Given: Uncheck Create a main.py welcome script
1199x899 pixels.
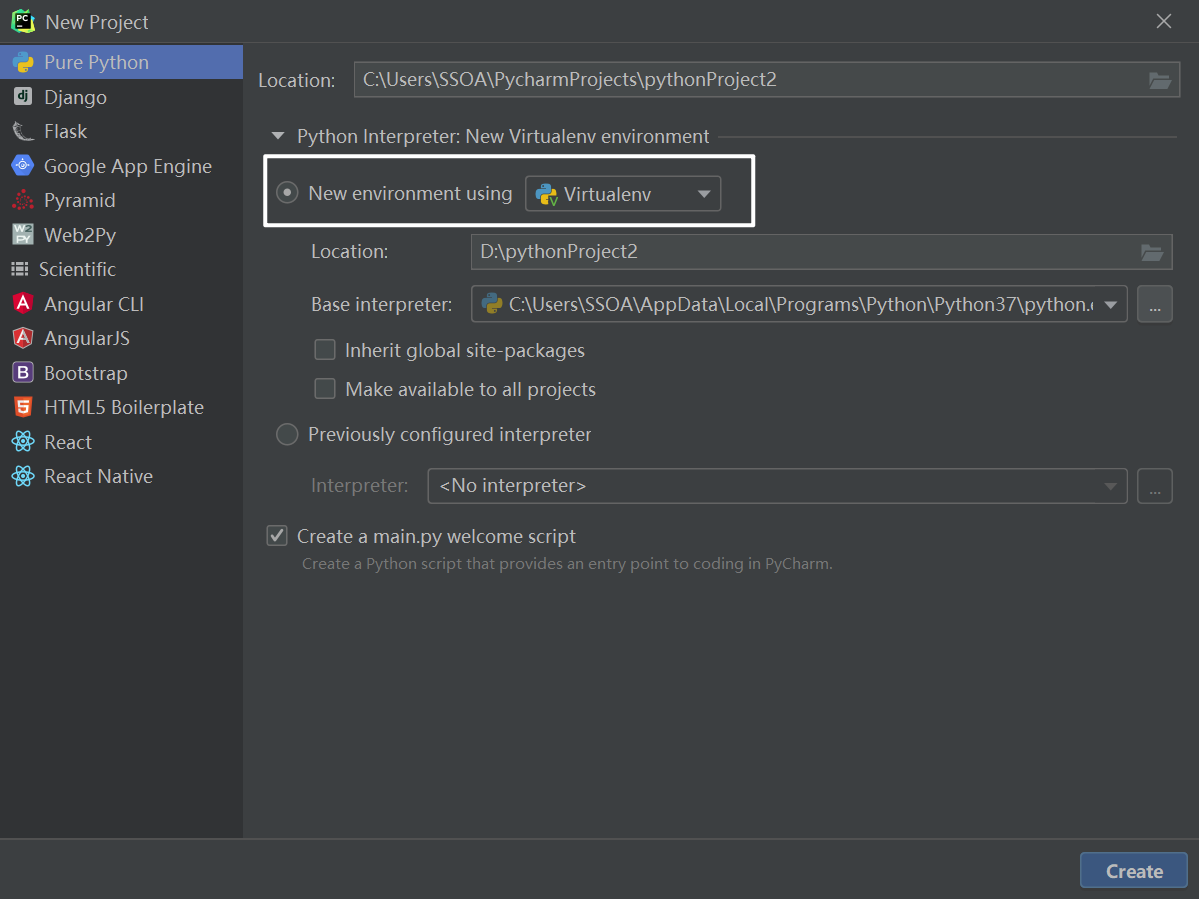Looking at the screenshot, I should 277,536.
